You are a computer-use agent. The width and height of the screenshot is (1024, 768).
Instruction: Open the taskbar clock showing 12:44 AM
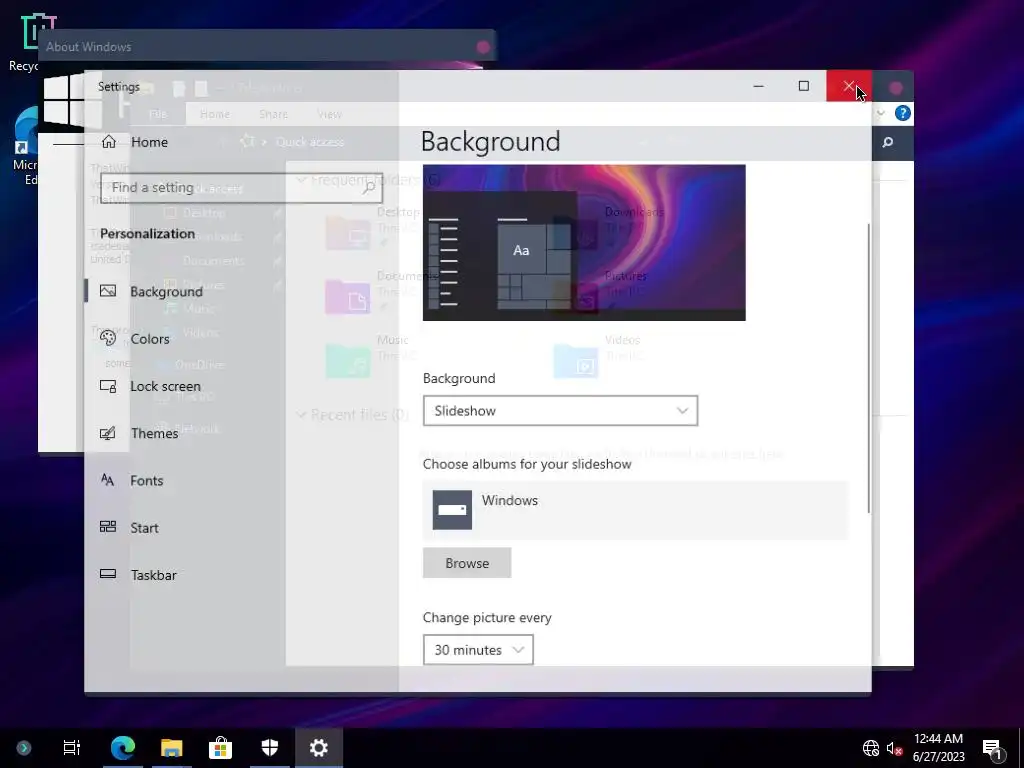pos(938,748)
